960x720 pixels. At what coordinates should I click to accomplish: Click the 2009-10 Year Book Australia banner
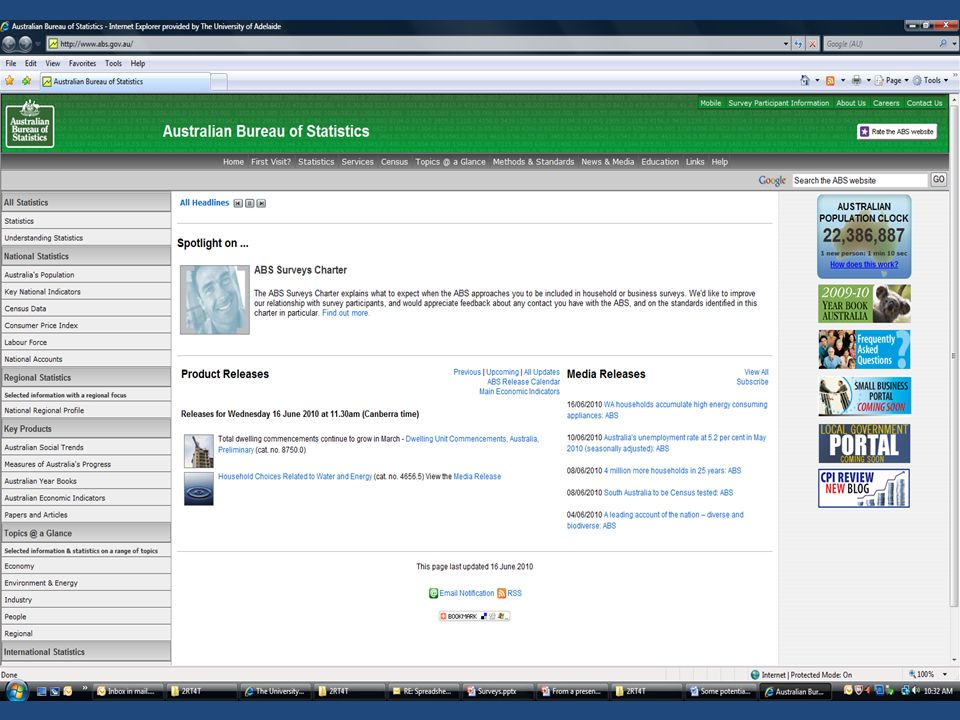point(864,303)
